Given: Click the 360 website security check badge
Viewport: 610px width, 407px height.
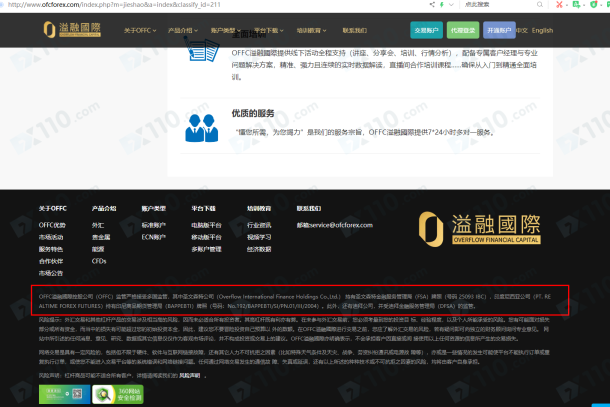Looking at the screenshot, I should pyautogui.click(x=118, y=395).
